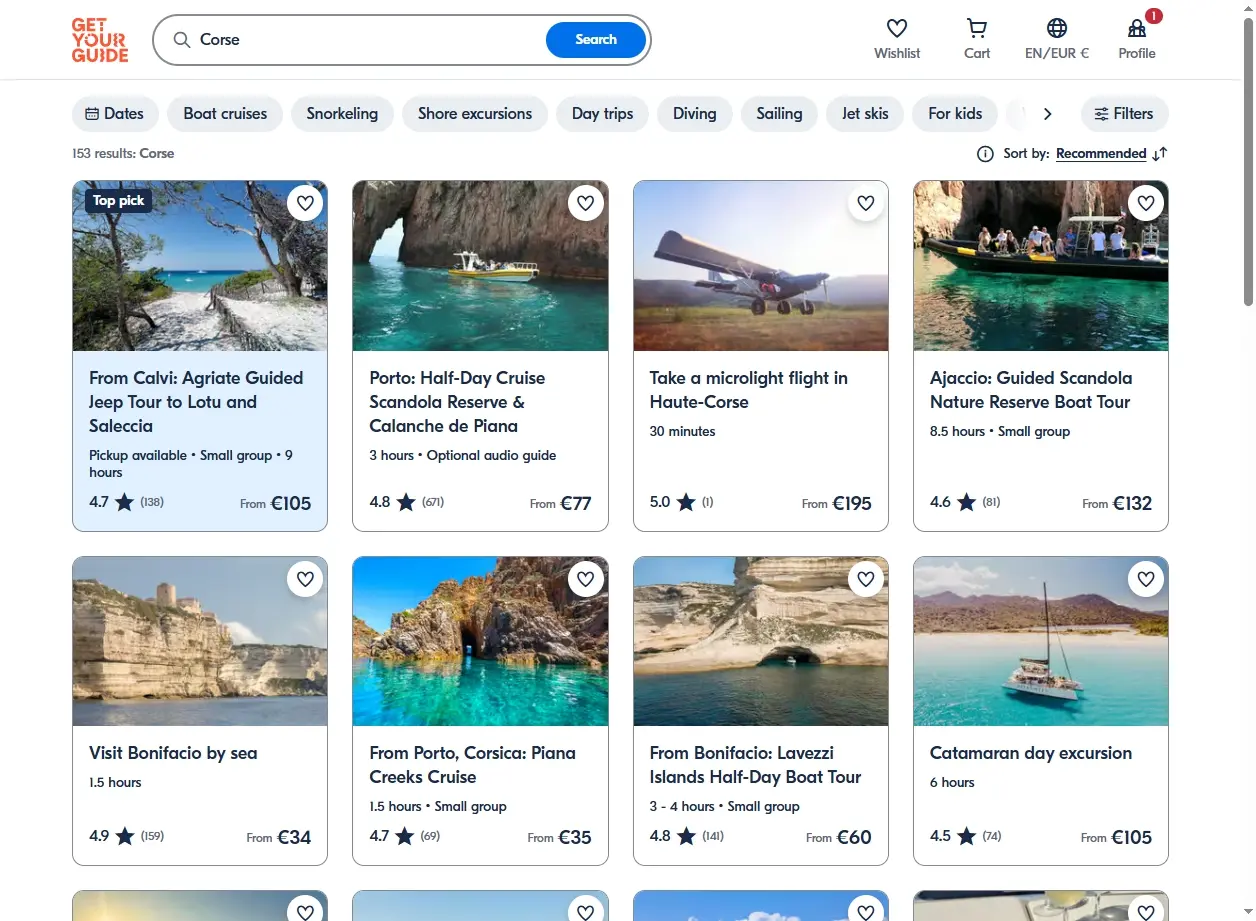Open the Bonifacio cliffs citadel photo

point(200,641)
